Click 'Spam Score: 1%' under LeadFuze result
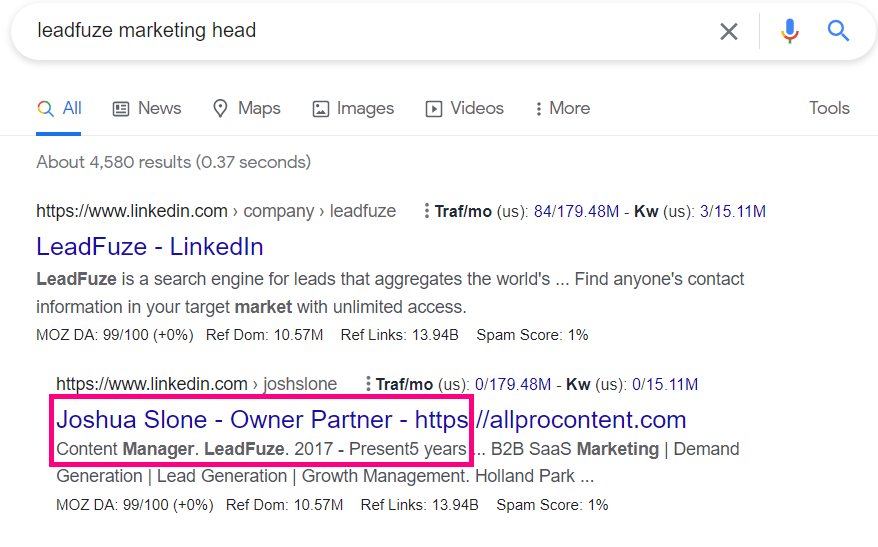878x547 pixels. click(532, 335)
